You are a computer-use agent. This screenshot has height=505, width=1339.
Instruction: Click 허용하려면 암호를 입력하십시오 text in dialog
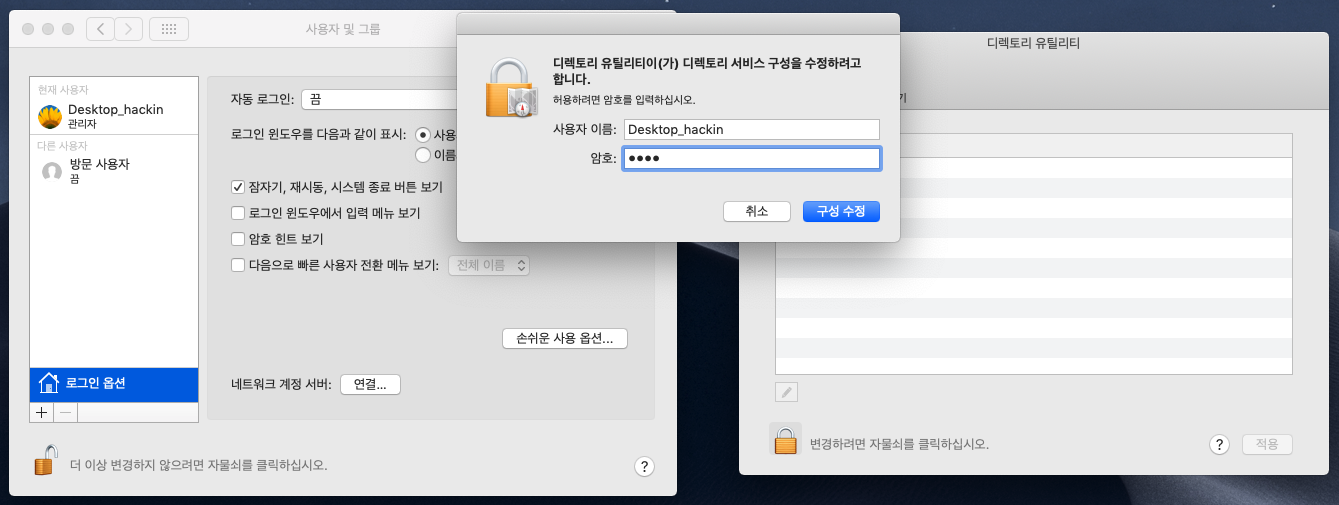(x=624, y=100)
